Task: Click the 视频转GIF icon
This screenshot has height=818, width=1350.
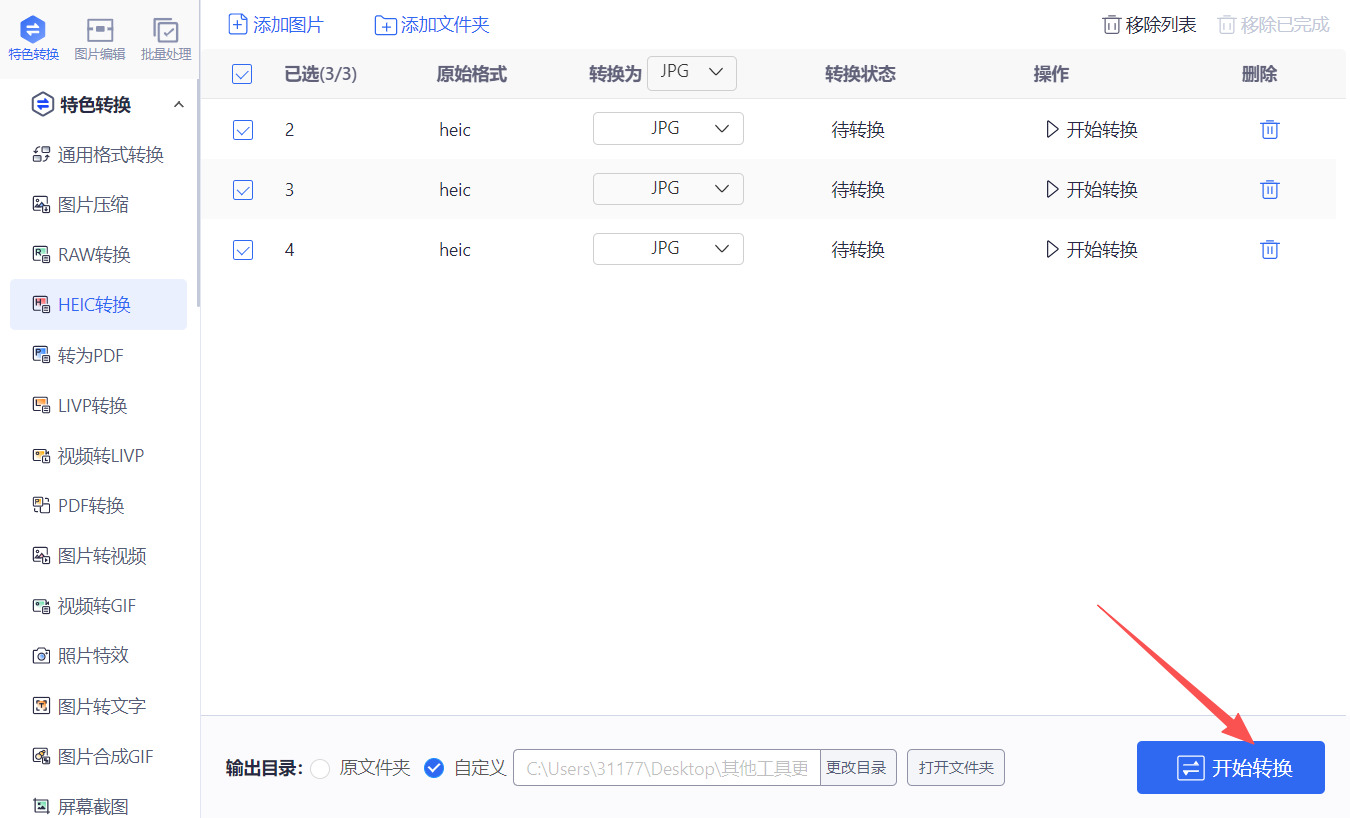Action: tap(41, 606)
